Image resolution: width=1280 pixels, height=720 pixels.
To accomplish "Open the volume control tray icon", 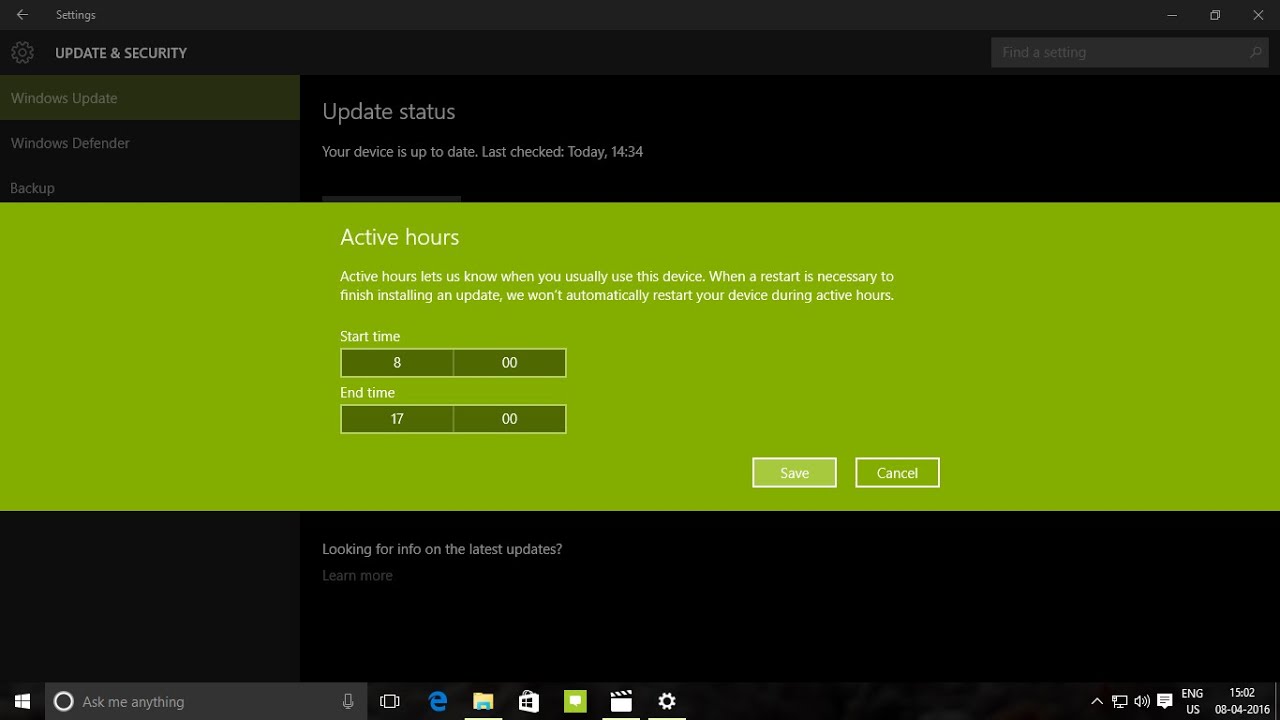I will coord(1142,701).
